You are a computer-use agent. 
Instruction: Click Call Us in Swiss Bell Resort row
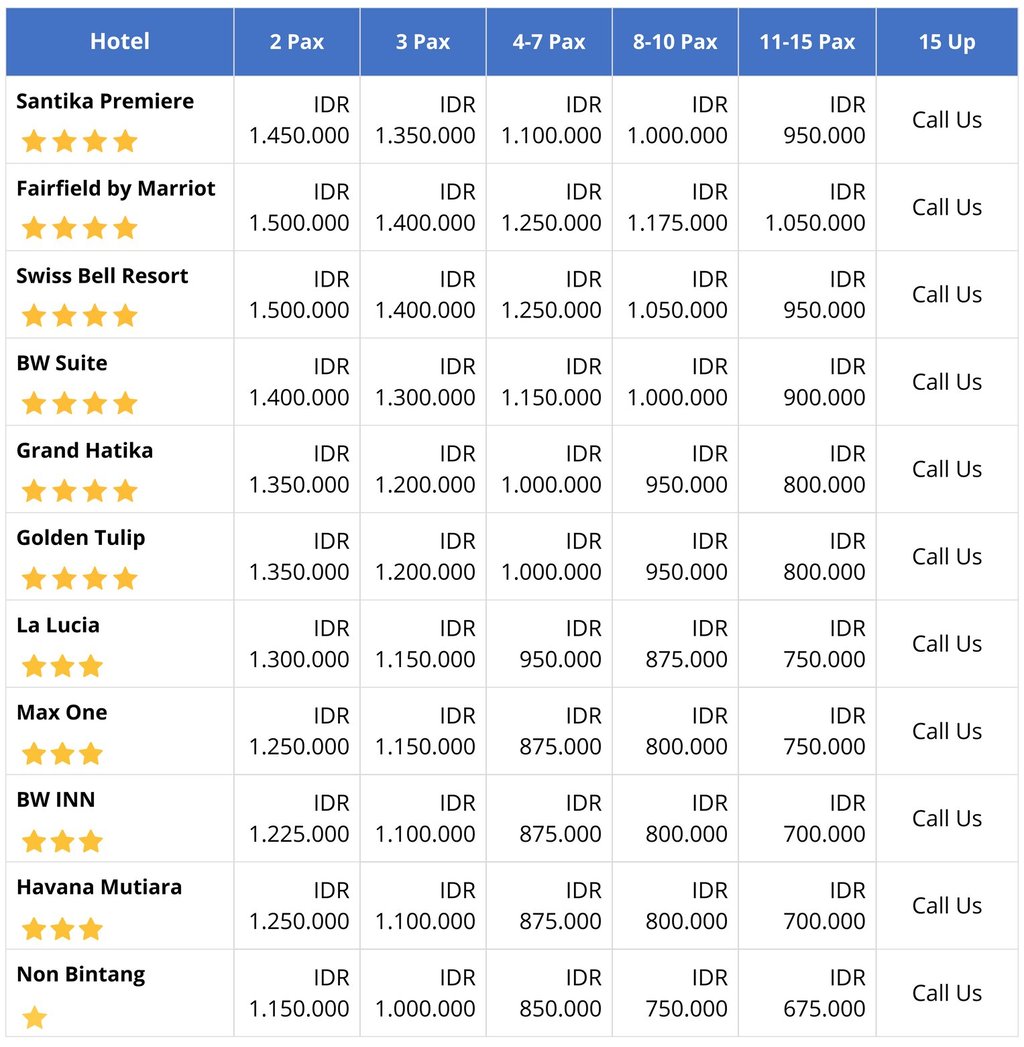click(947, 294)
